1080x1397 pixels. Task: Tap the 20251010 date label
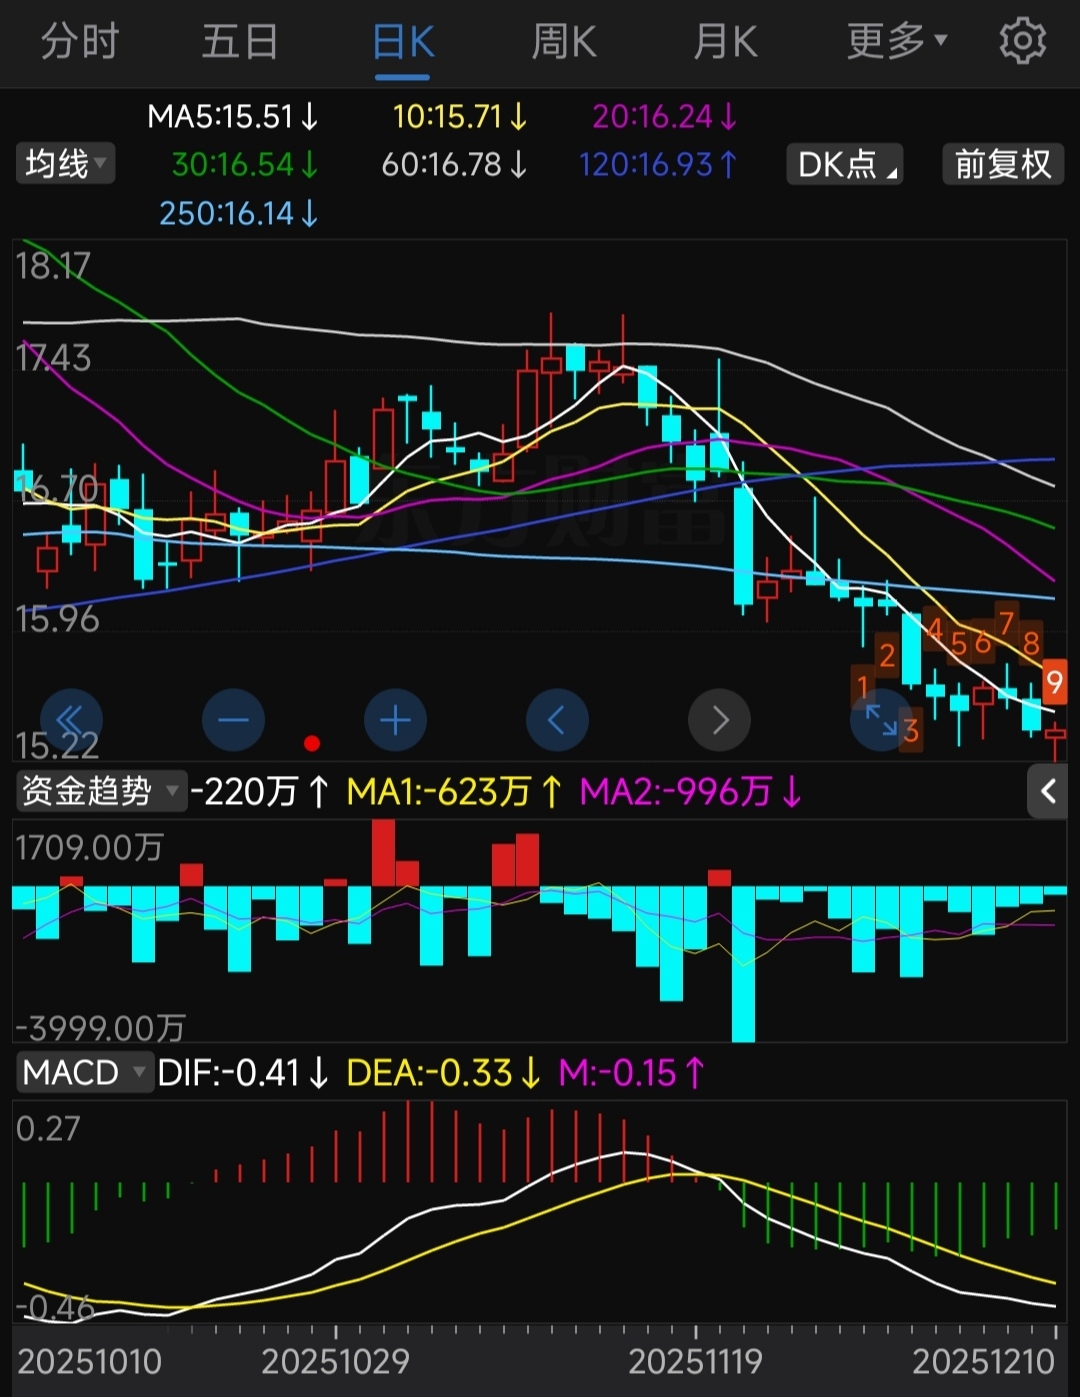pos(90,1362)
